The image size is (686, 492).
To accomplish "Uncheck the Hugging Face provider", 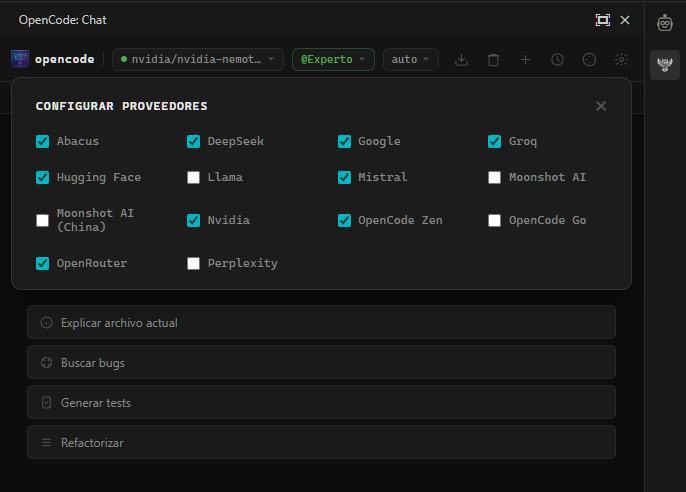I will (42, 177).
